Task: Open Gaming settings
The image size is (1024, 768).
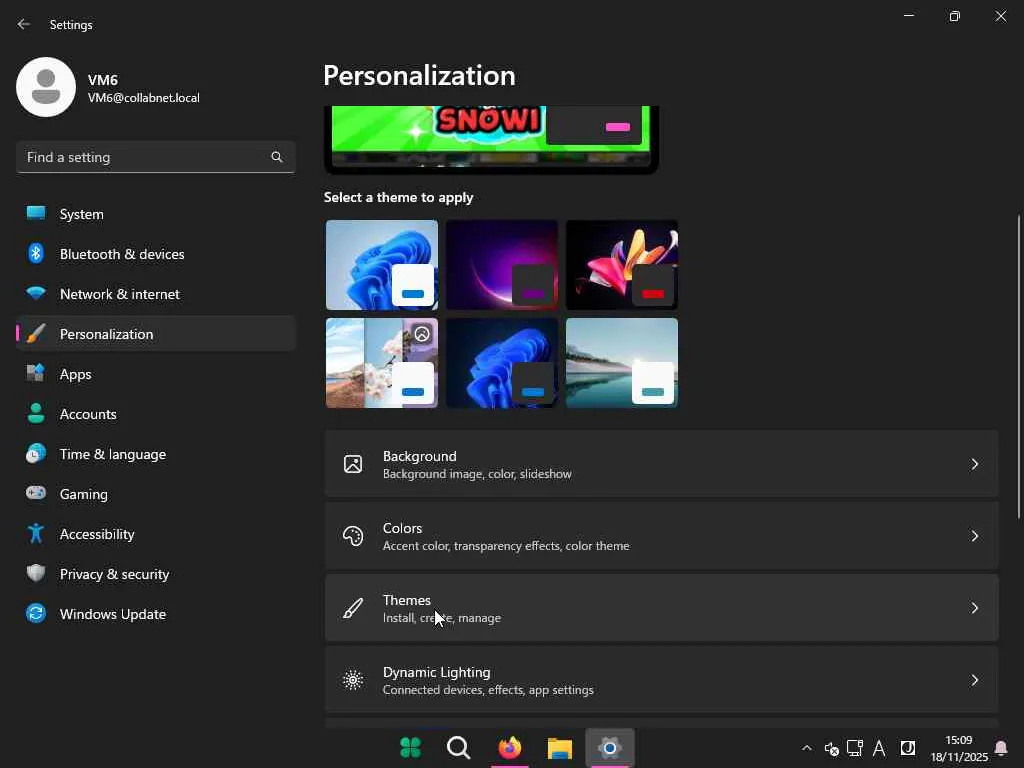Action: [156, 494]
